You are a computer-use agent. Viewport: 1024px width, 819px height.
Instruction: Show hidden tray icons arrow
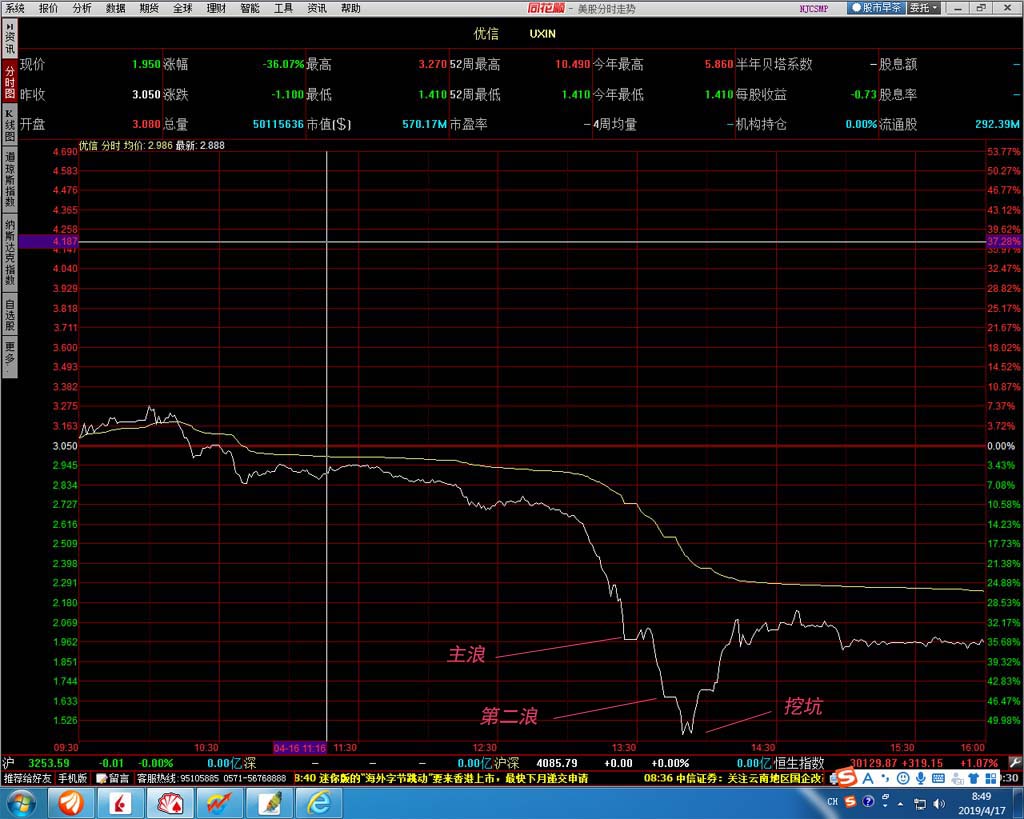[901, 803]
